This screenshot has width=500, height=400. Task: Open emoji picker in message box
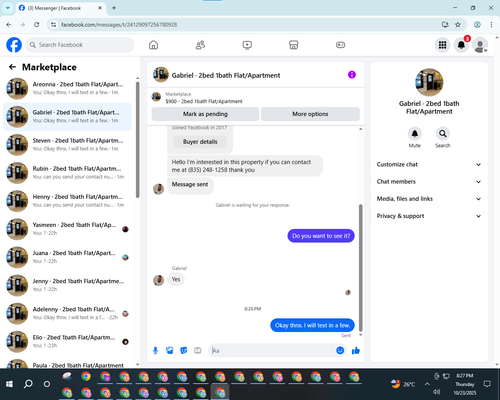click(x=340, y=350)
